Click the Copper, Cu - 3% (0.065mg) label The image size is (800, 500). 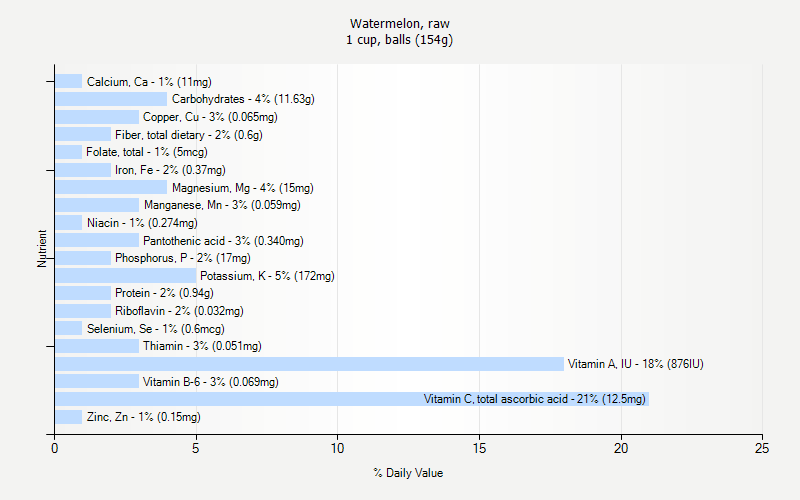tap(210, 117)
